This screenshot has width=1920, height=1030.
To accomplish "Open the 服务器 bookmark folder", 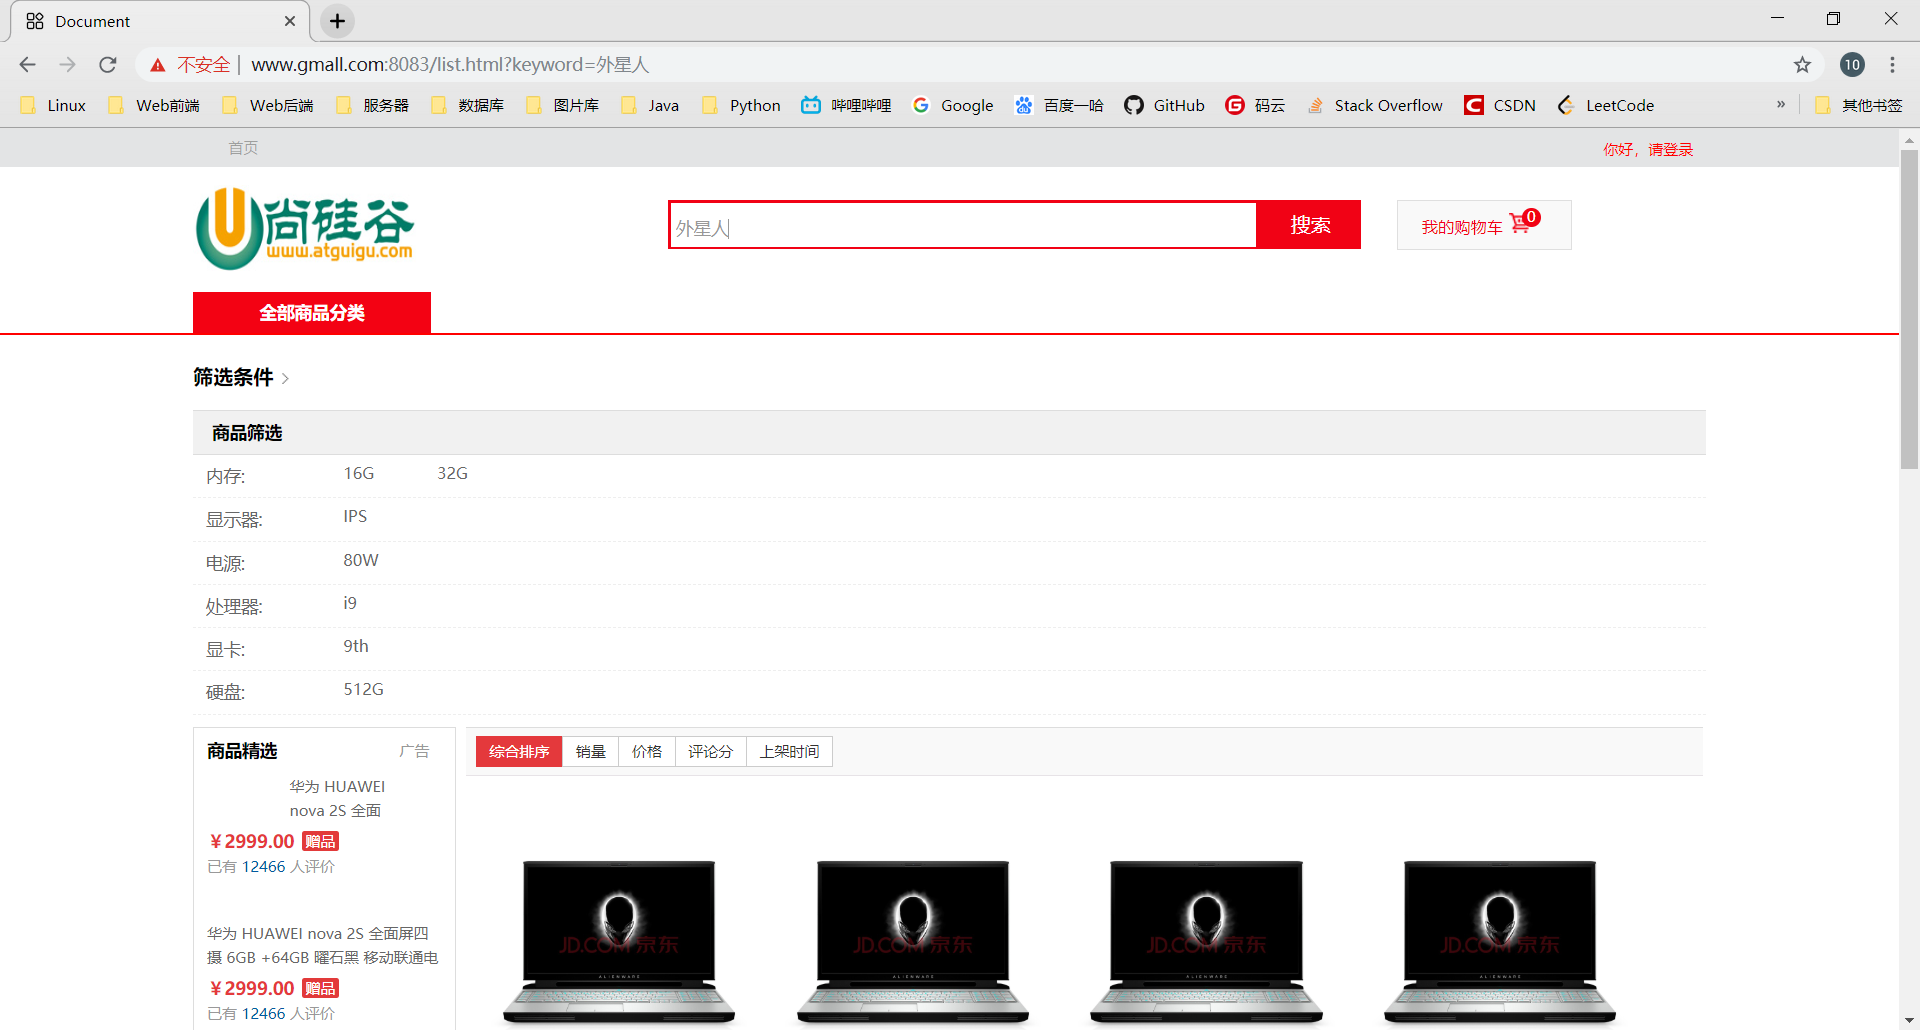I will 373,105.
